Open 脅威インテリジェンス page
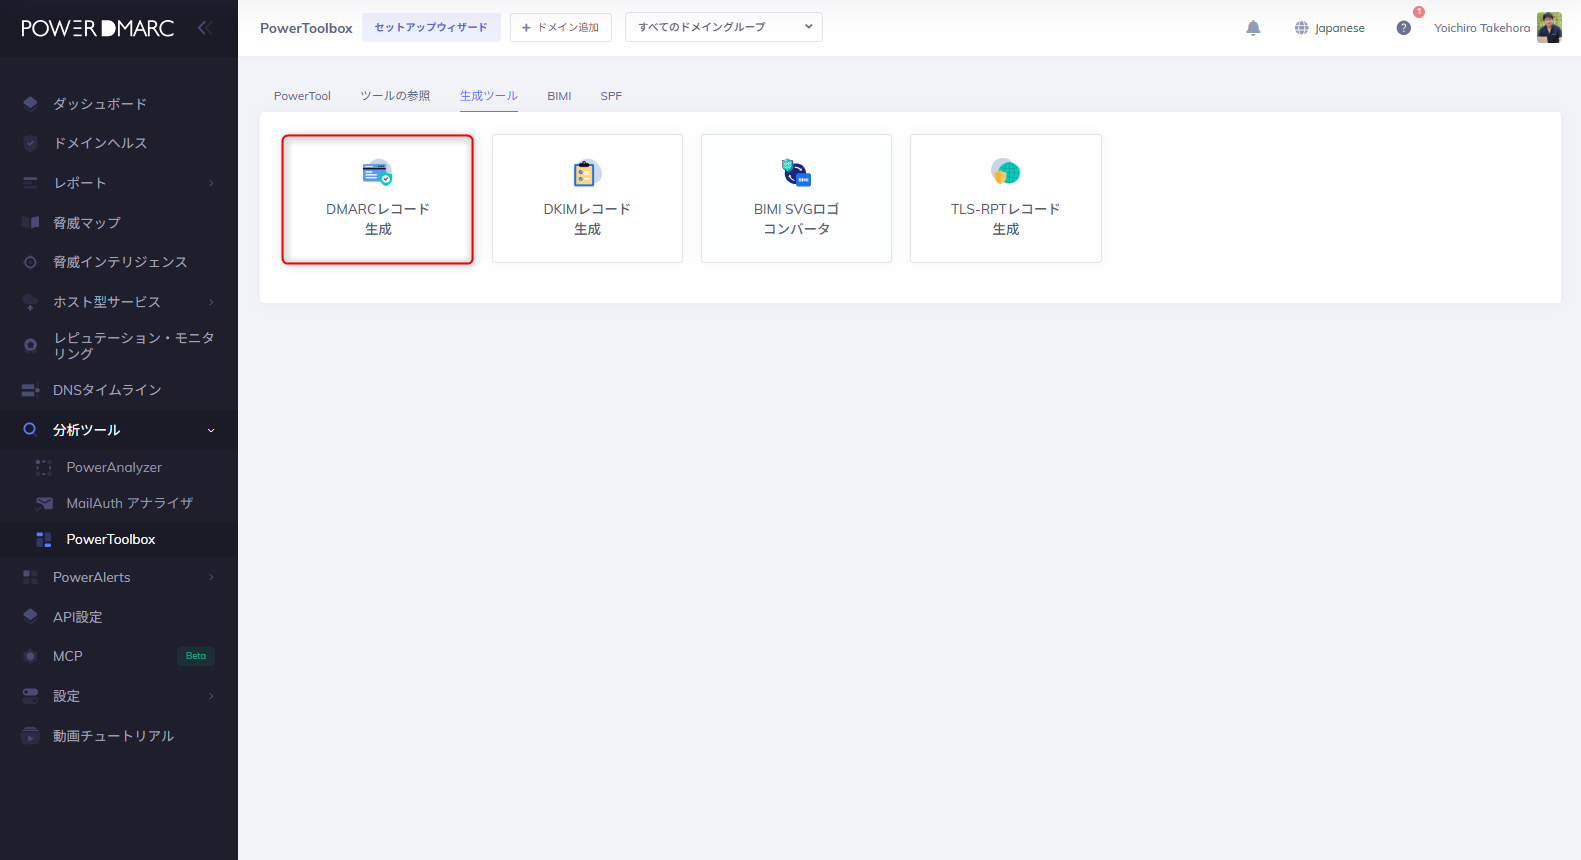This screenshot has width=1581, height=860. pos(119,262)
